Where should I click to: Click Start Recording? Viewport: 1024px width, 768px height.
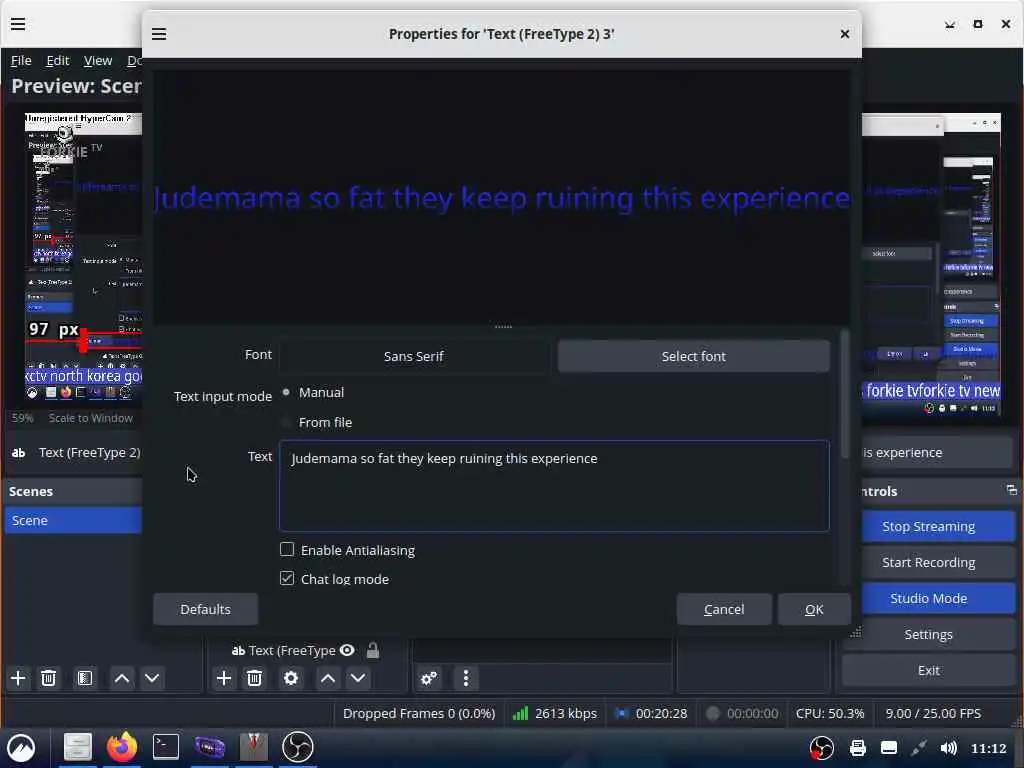[928, 562]
